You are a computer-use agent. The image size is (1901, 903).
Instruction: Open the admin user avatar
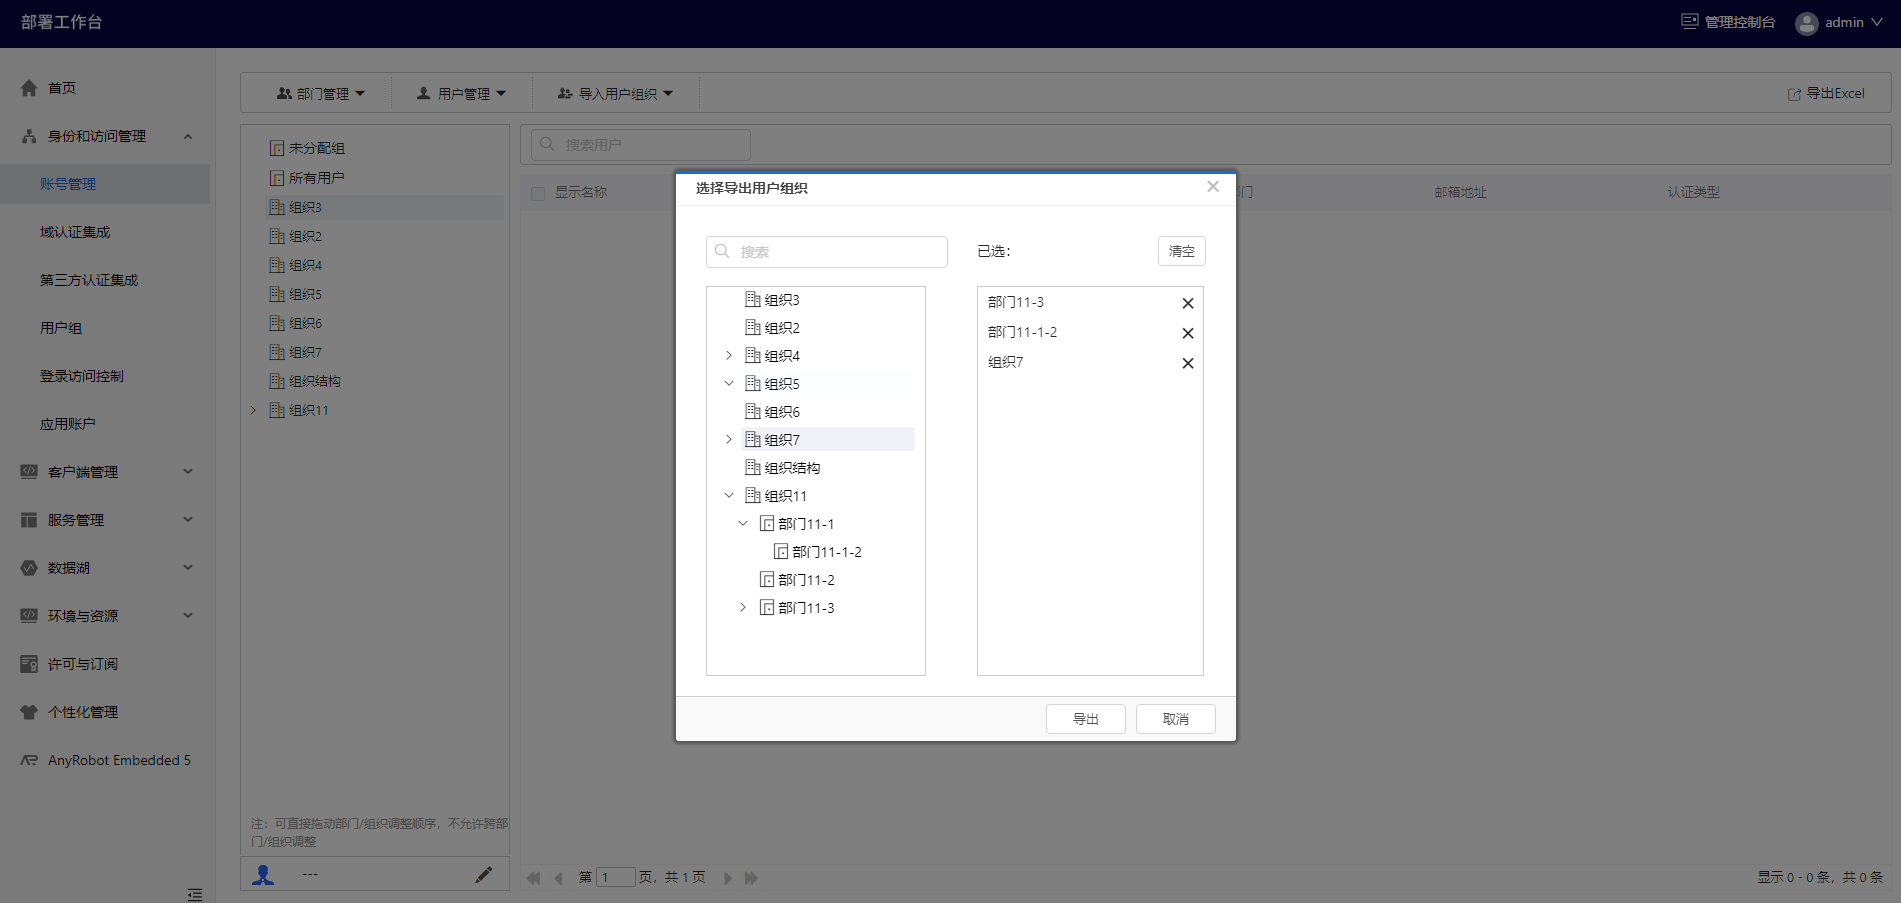coord(1806,23)
